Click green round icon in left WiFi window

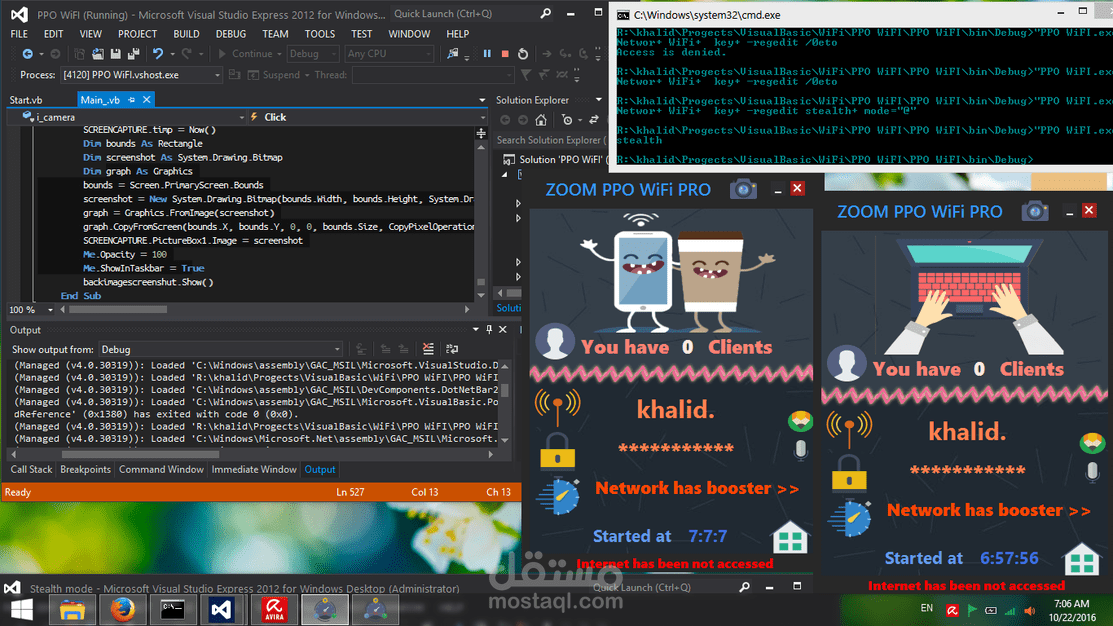tap(800, 421)
